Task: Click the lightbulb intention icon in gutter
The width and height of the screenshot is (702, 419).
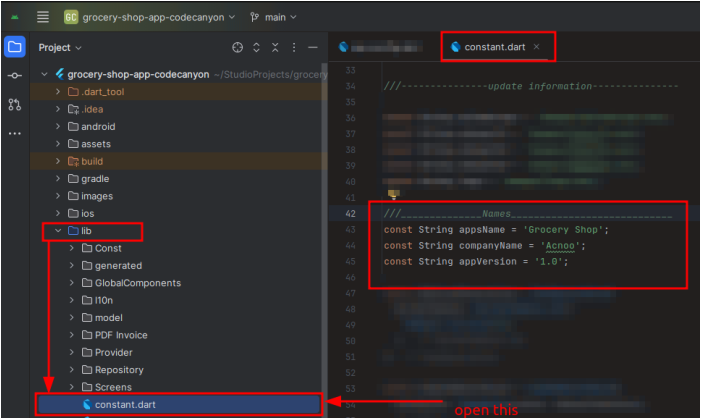Action: (393, 196)
